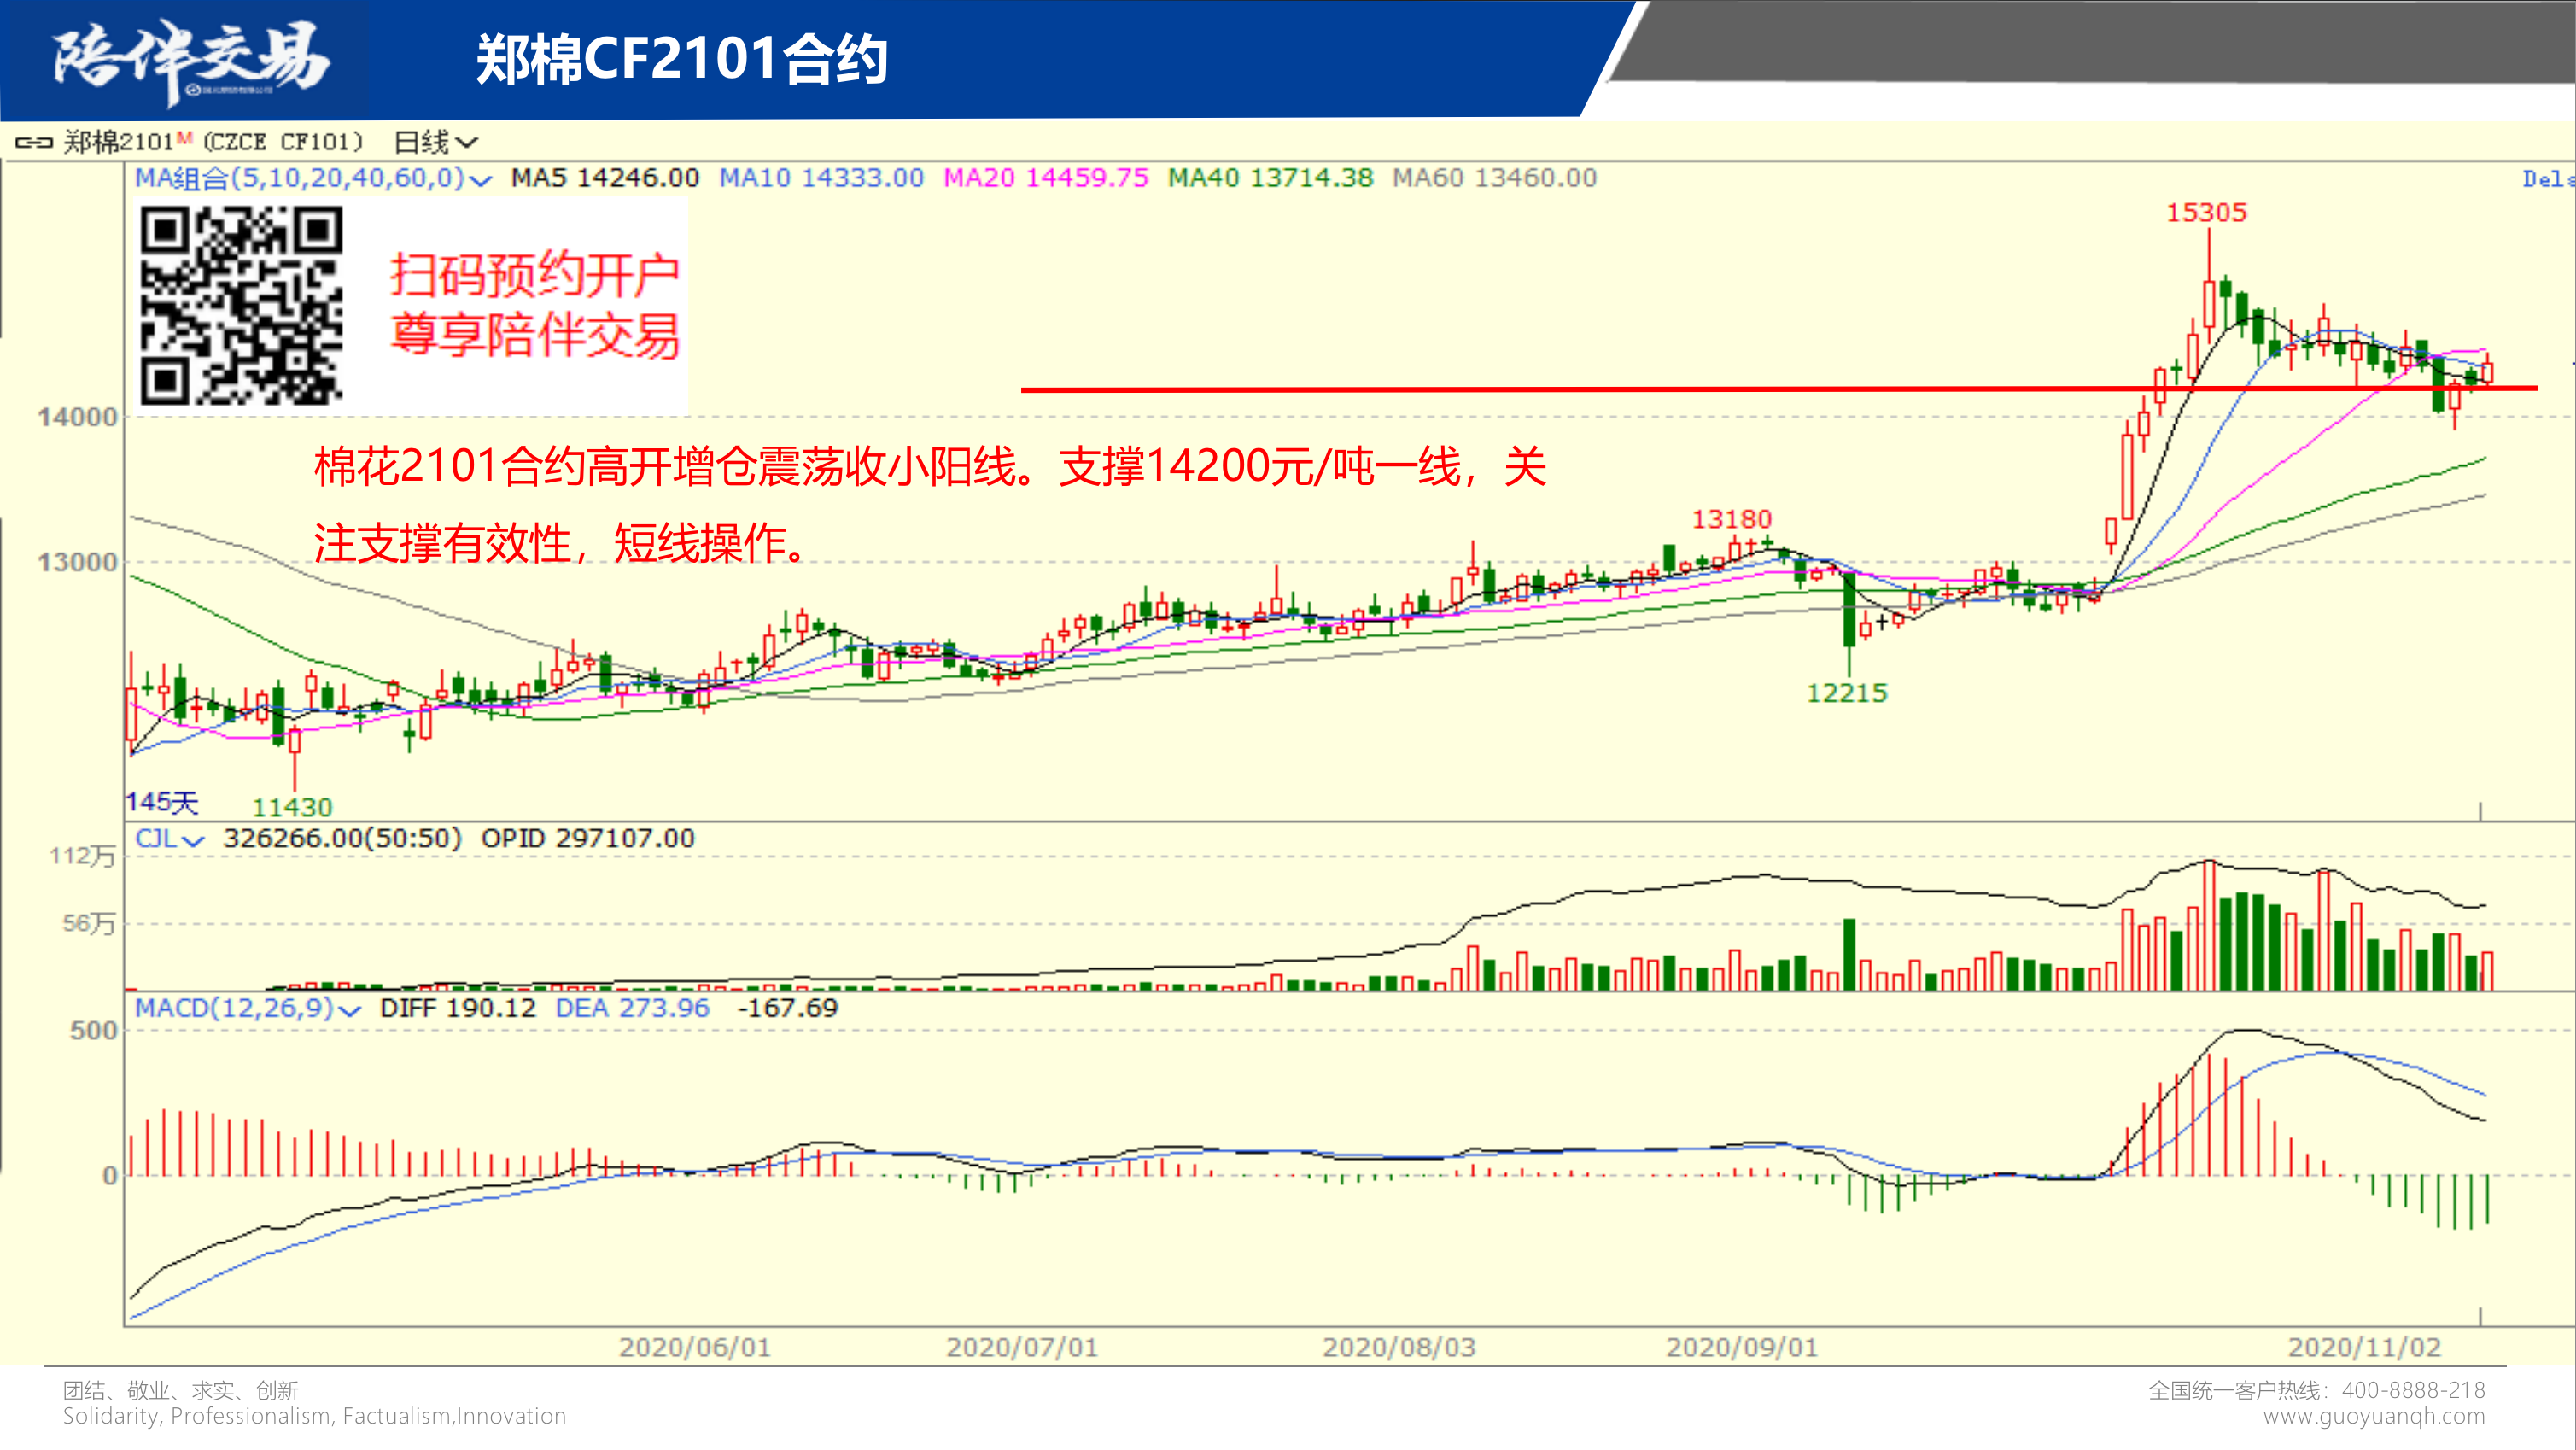Select the MA5 14246.00 legend label

tap(604, 178)
